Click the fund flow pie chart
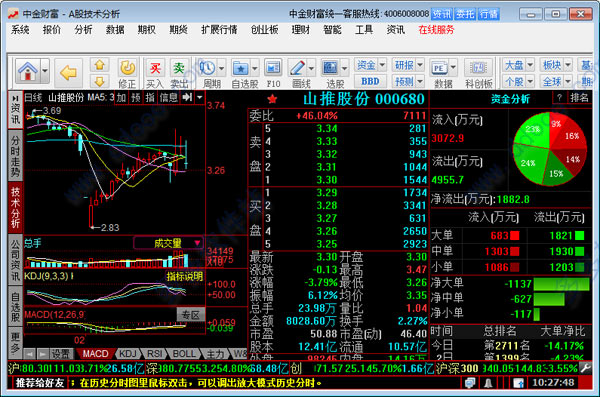The width and height of the screenshot is (600, 397). tap(550, 149)
